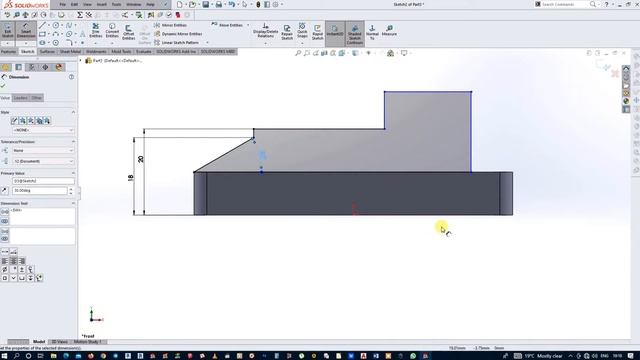The image size is (640, 360).
Task: Open Display/Delete Relations
Action: (x=265, y=31)
